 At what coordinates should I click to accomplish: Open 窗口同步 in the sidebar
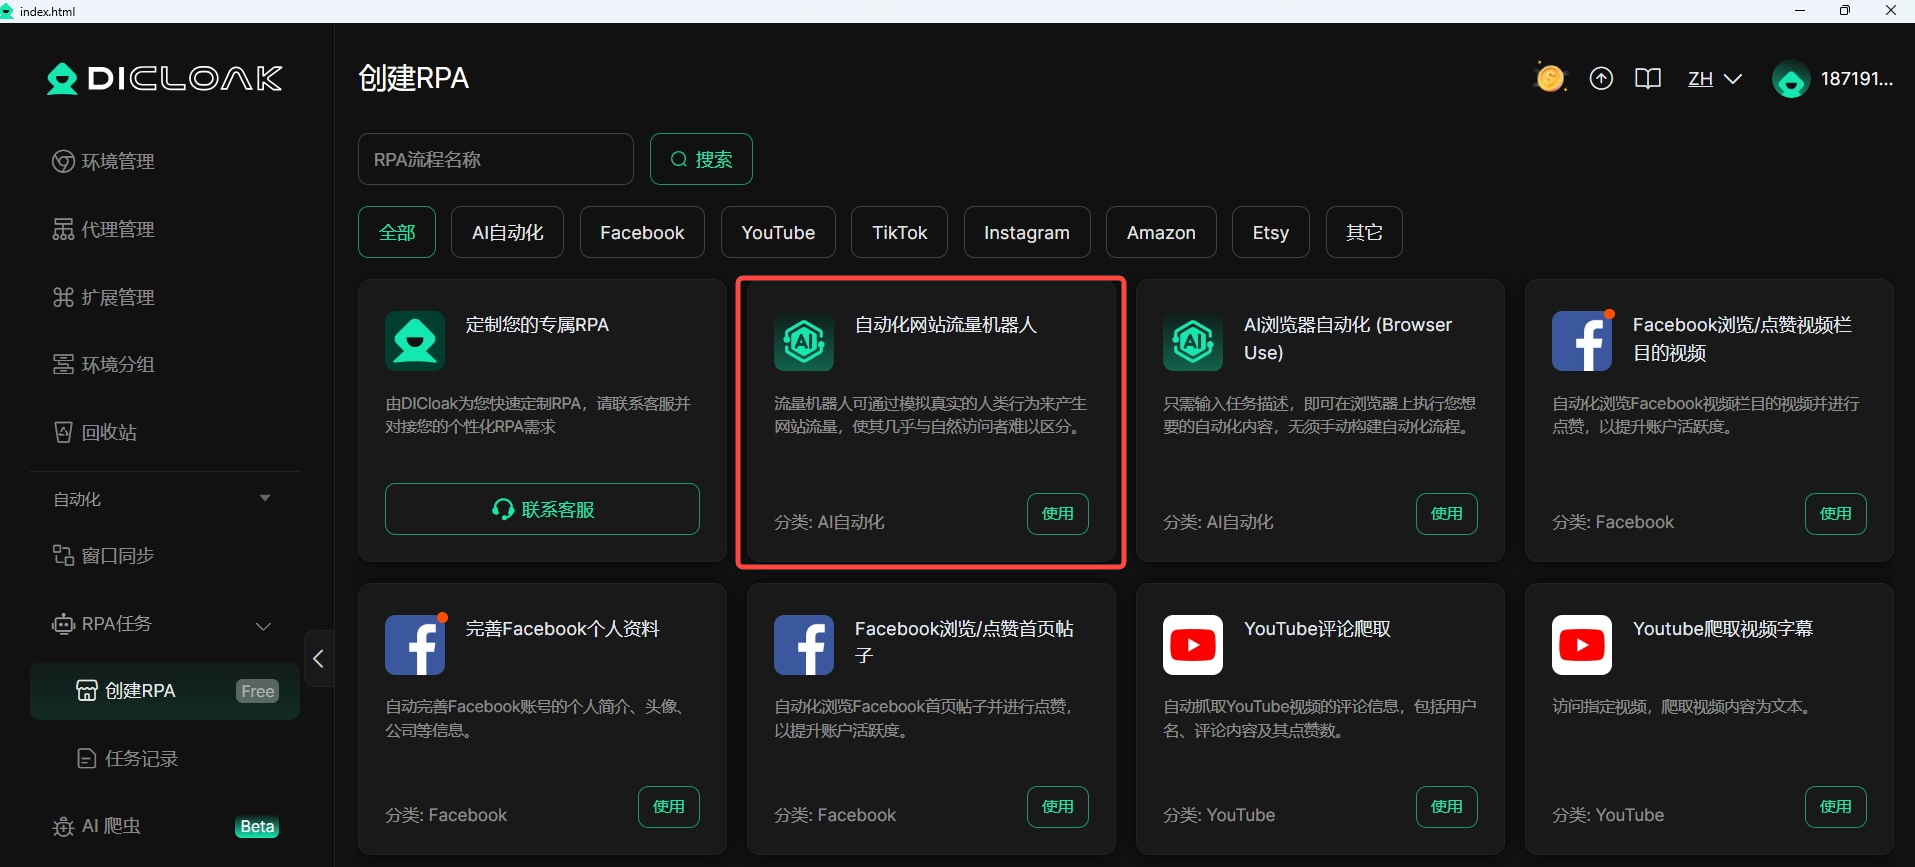click(103, 555)
